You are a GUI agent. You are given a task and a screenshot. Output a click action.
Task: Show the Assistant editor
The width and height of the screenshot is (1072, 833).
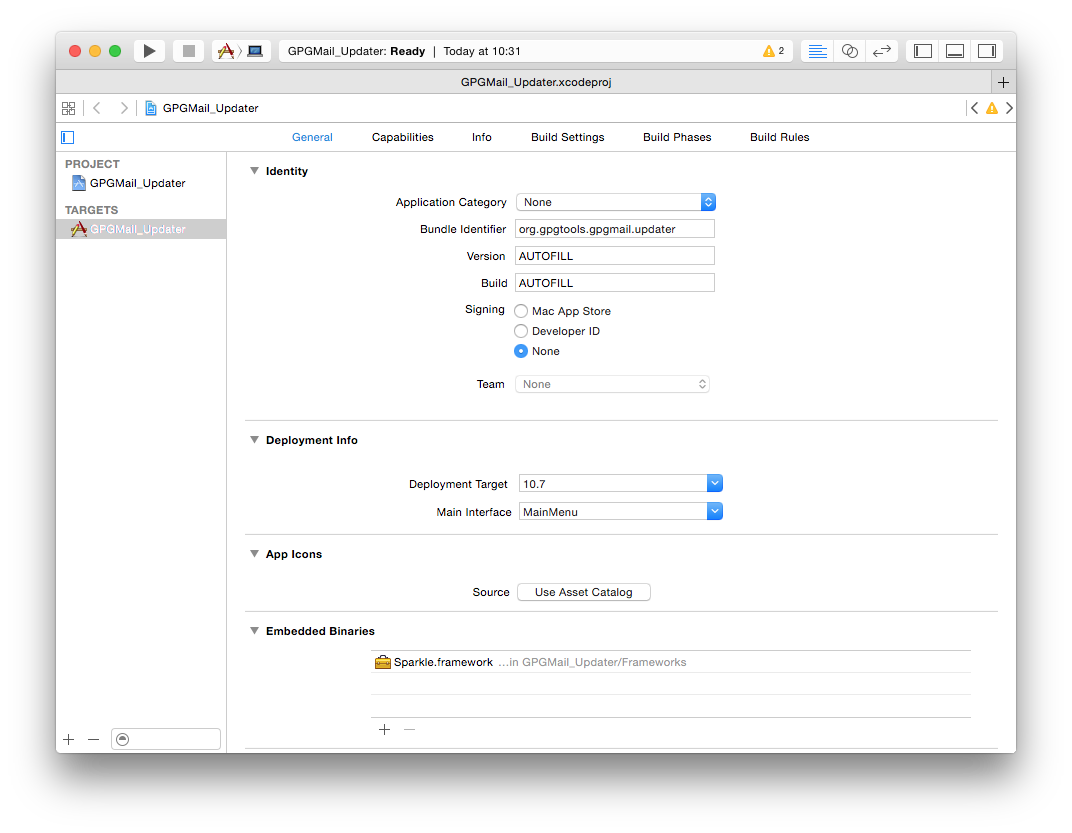point(849,51)
